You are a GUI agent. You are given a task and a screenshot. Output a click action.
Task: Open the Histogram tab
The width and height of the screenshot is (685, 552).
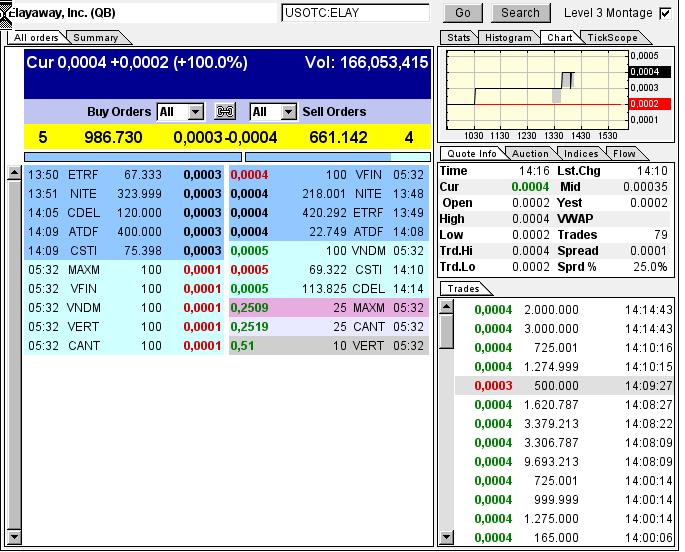pyautogui.click(x=508, y=38)
